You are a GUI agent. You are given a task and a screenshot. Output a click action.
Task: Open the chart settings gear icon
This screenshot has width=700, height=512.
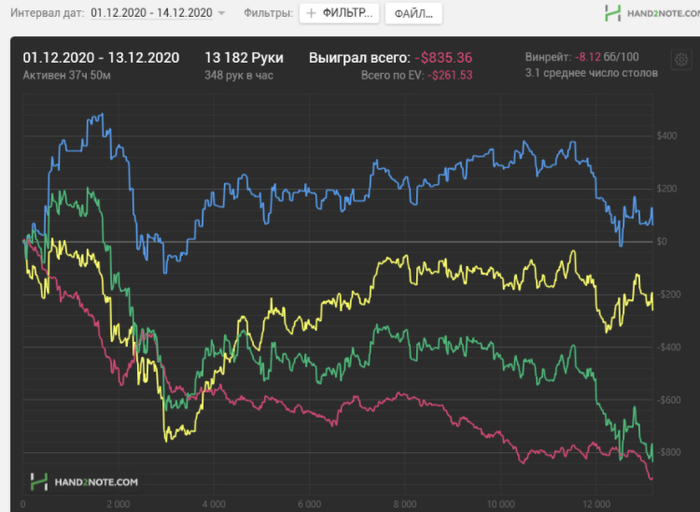click(x=681, y=60)
